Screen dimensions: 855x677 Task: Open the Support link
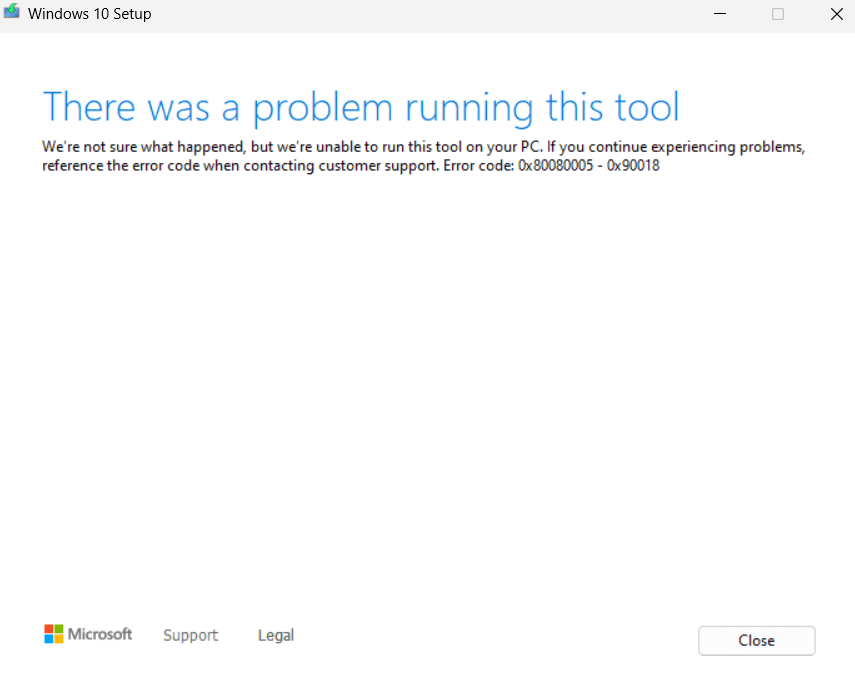(x=190, y=635)
